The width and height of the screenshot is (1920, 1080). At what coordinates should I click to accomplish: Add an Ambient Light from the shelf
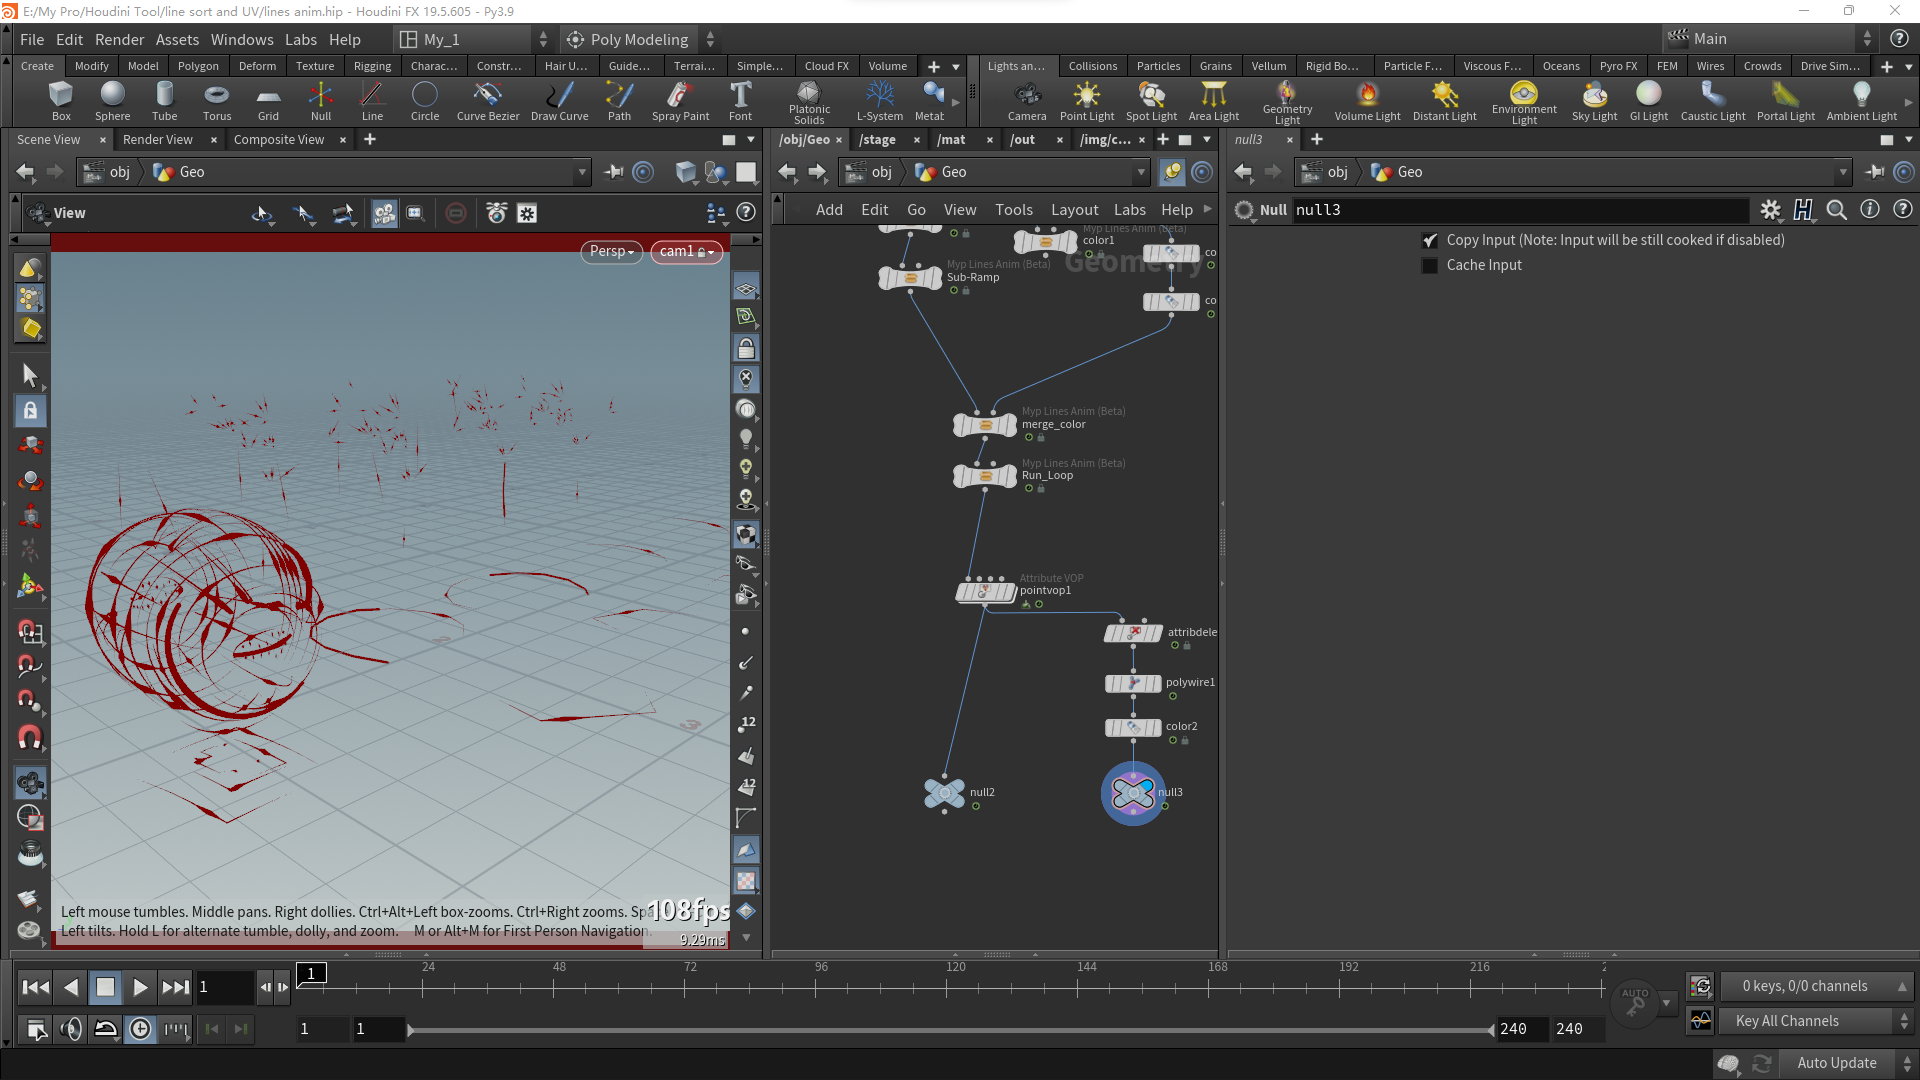pyautogui.click(x=1861, y=101)
